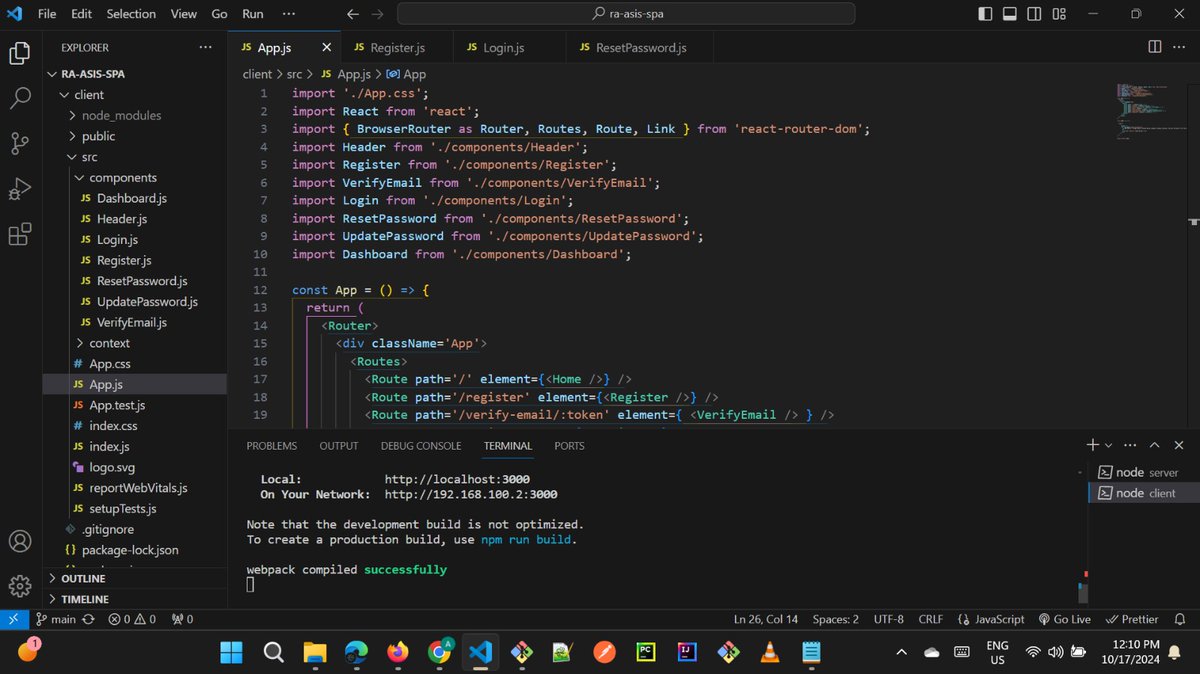Viewport: 1200px width, 674px height.
Task: Close the App.js editor tab
Action: point(327,47)
